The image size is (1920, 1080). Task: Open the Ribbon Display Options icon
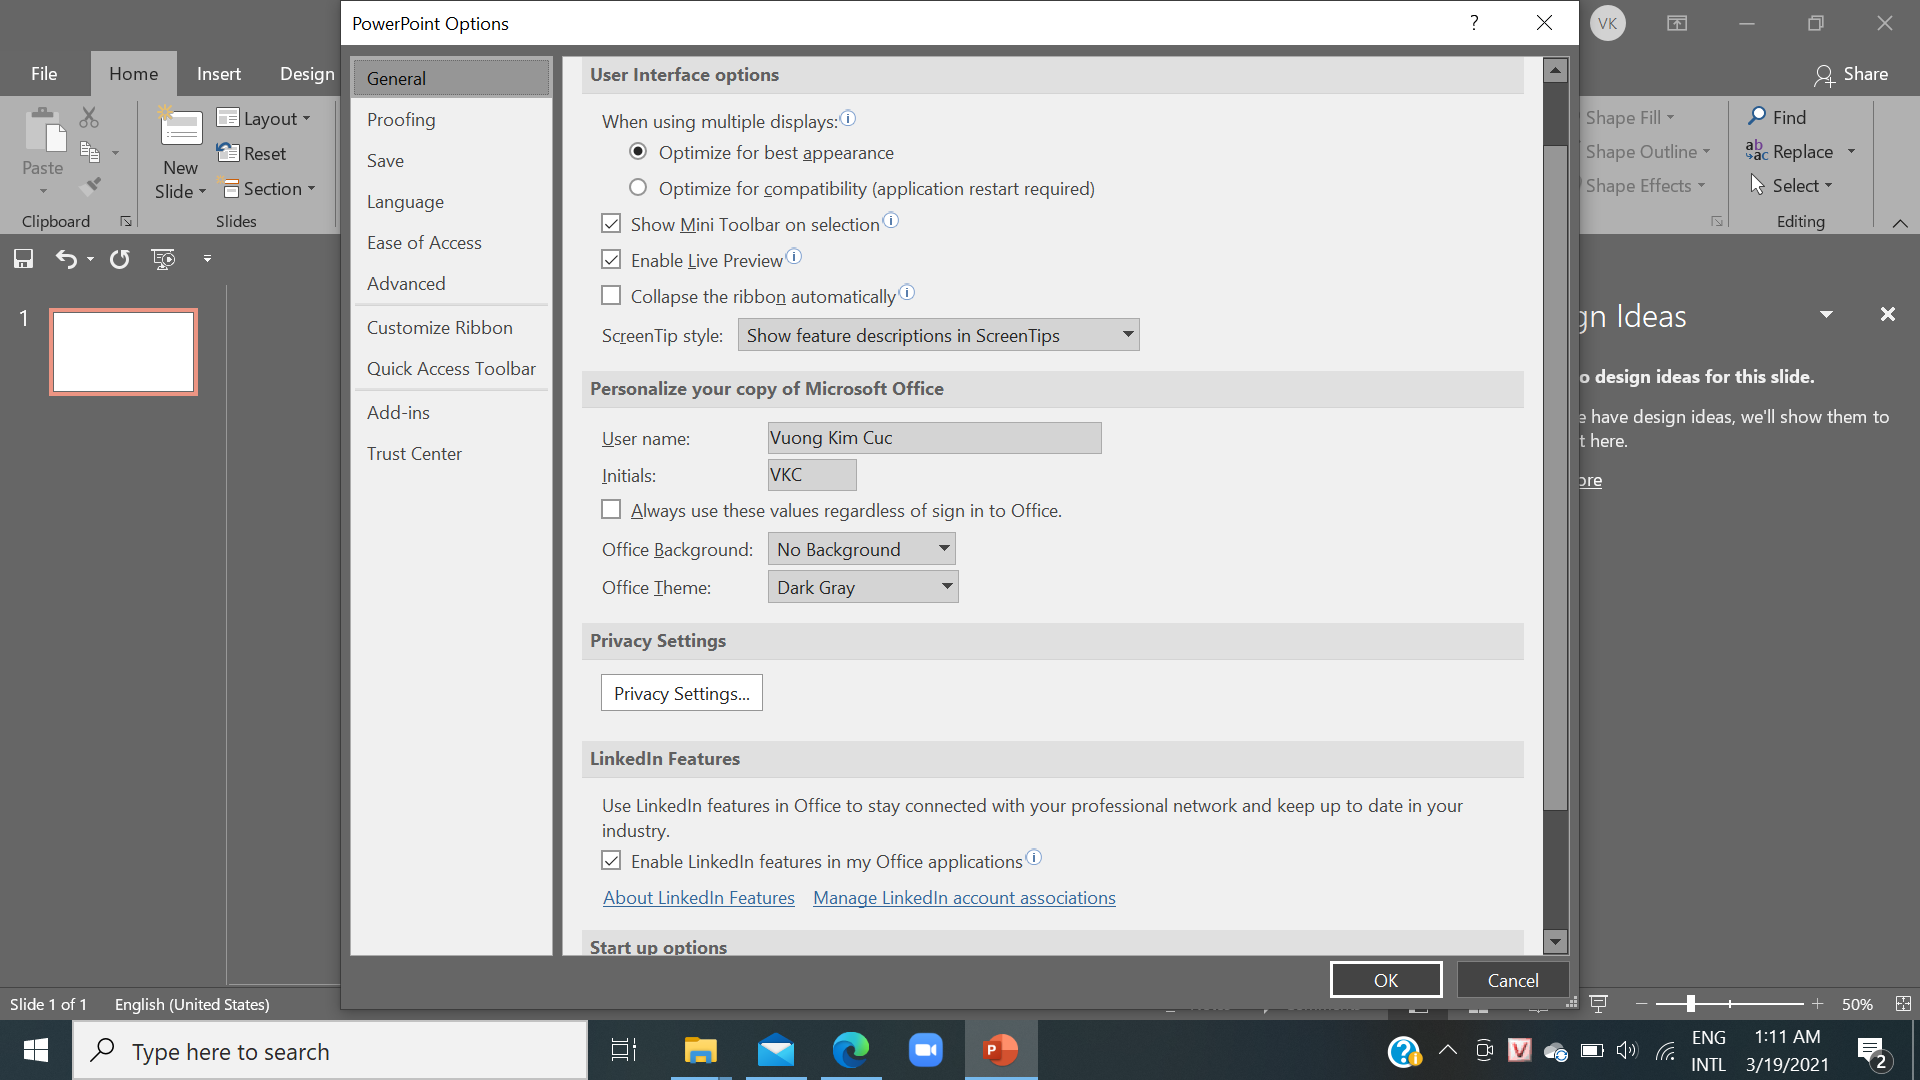pos(1677,23)
